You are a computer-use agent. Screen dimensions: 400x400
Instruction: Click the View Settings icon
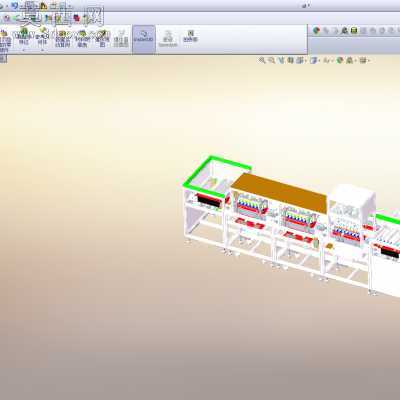click(x=363, y=60)
